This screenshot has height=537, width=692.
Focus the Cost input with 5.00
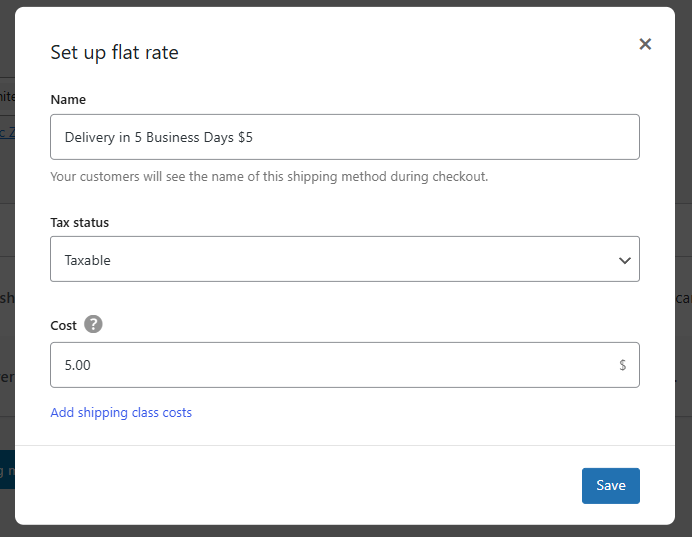coord(330,365)
